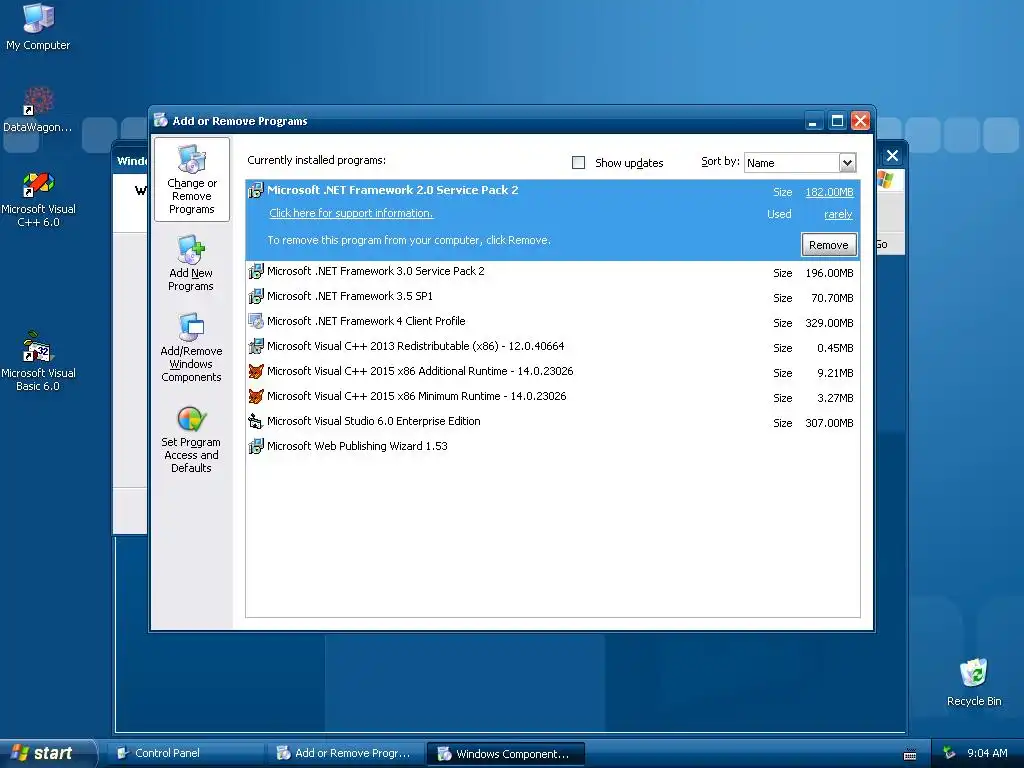Click the rarely used link
Screen dimensions: 1024x768
coord(838,214)
